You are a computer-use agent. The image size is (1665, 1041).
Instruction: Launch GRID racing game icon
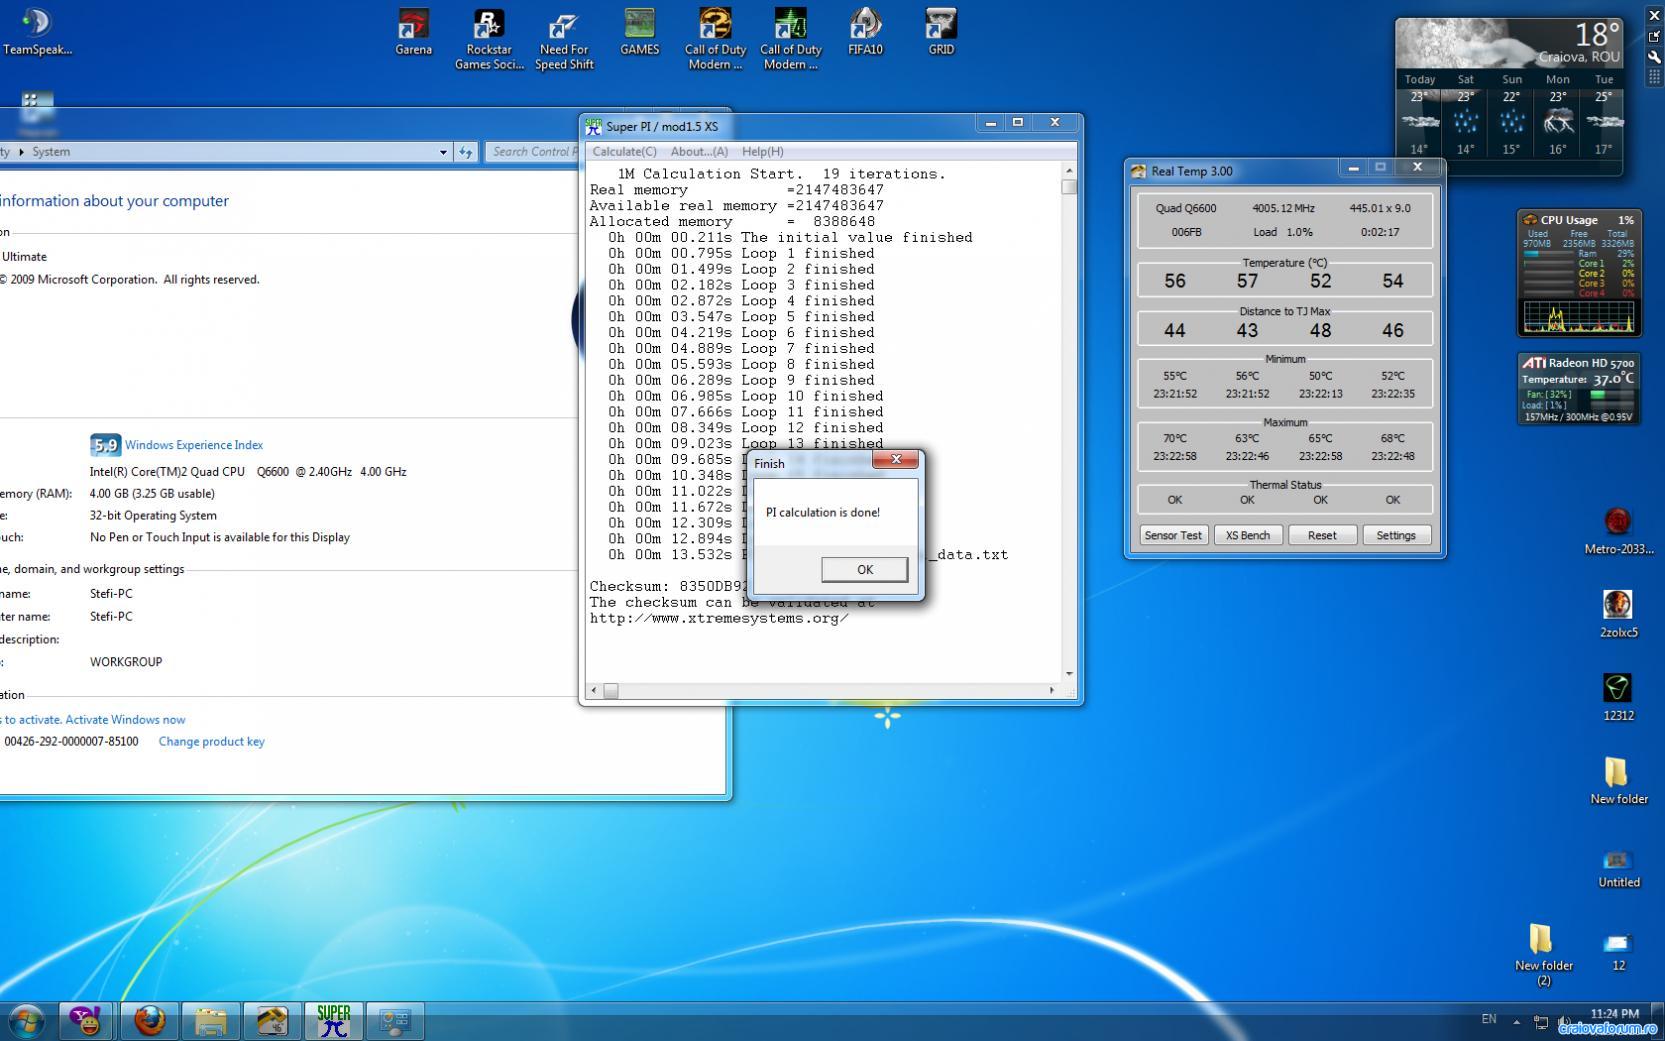tap(941, 32)
